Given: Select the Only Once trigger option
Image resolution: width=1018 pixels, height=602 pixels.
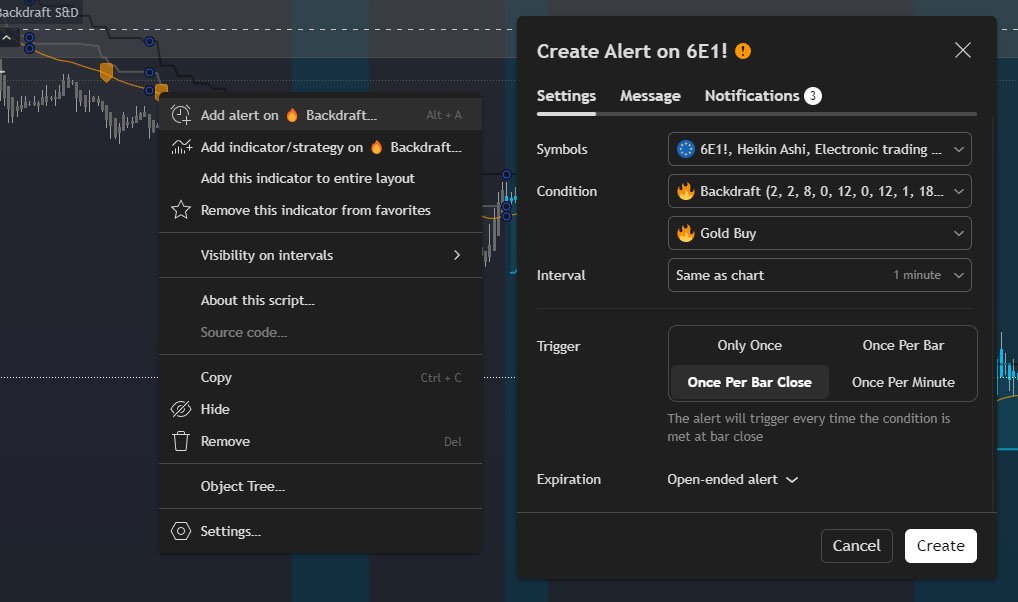Looking at the screenshot, I should click(749, 345).
